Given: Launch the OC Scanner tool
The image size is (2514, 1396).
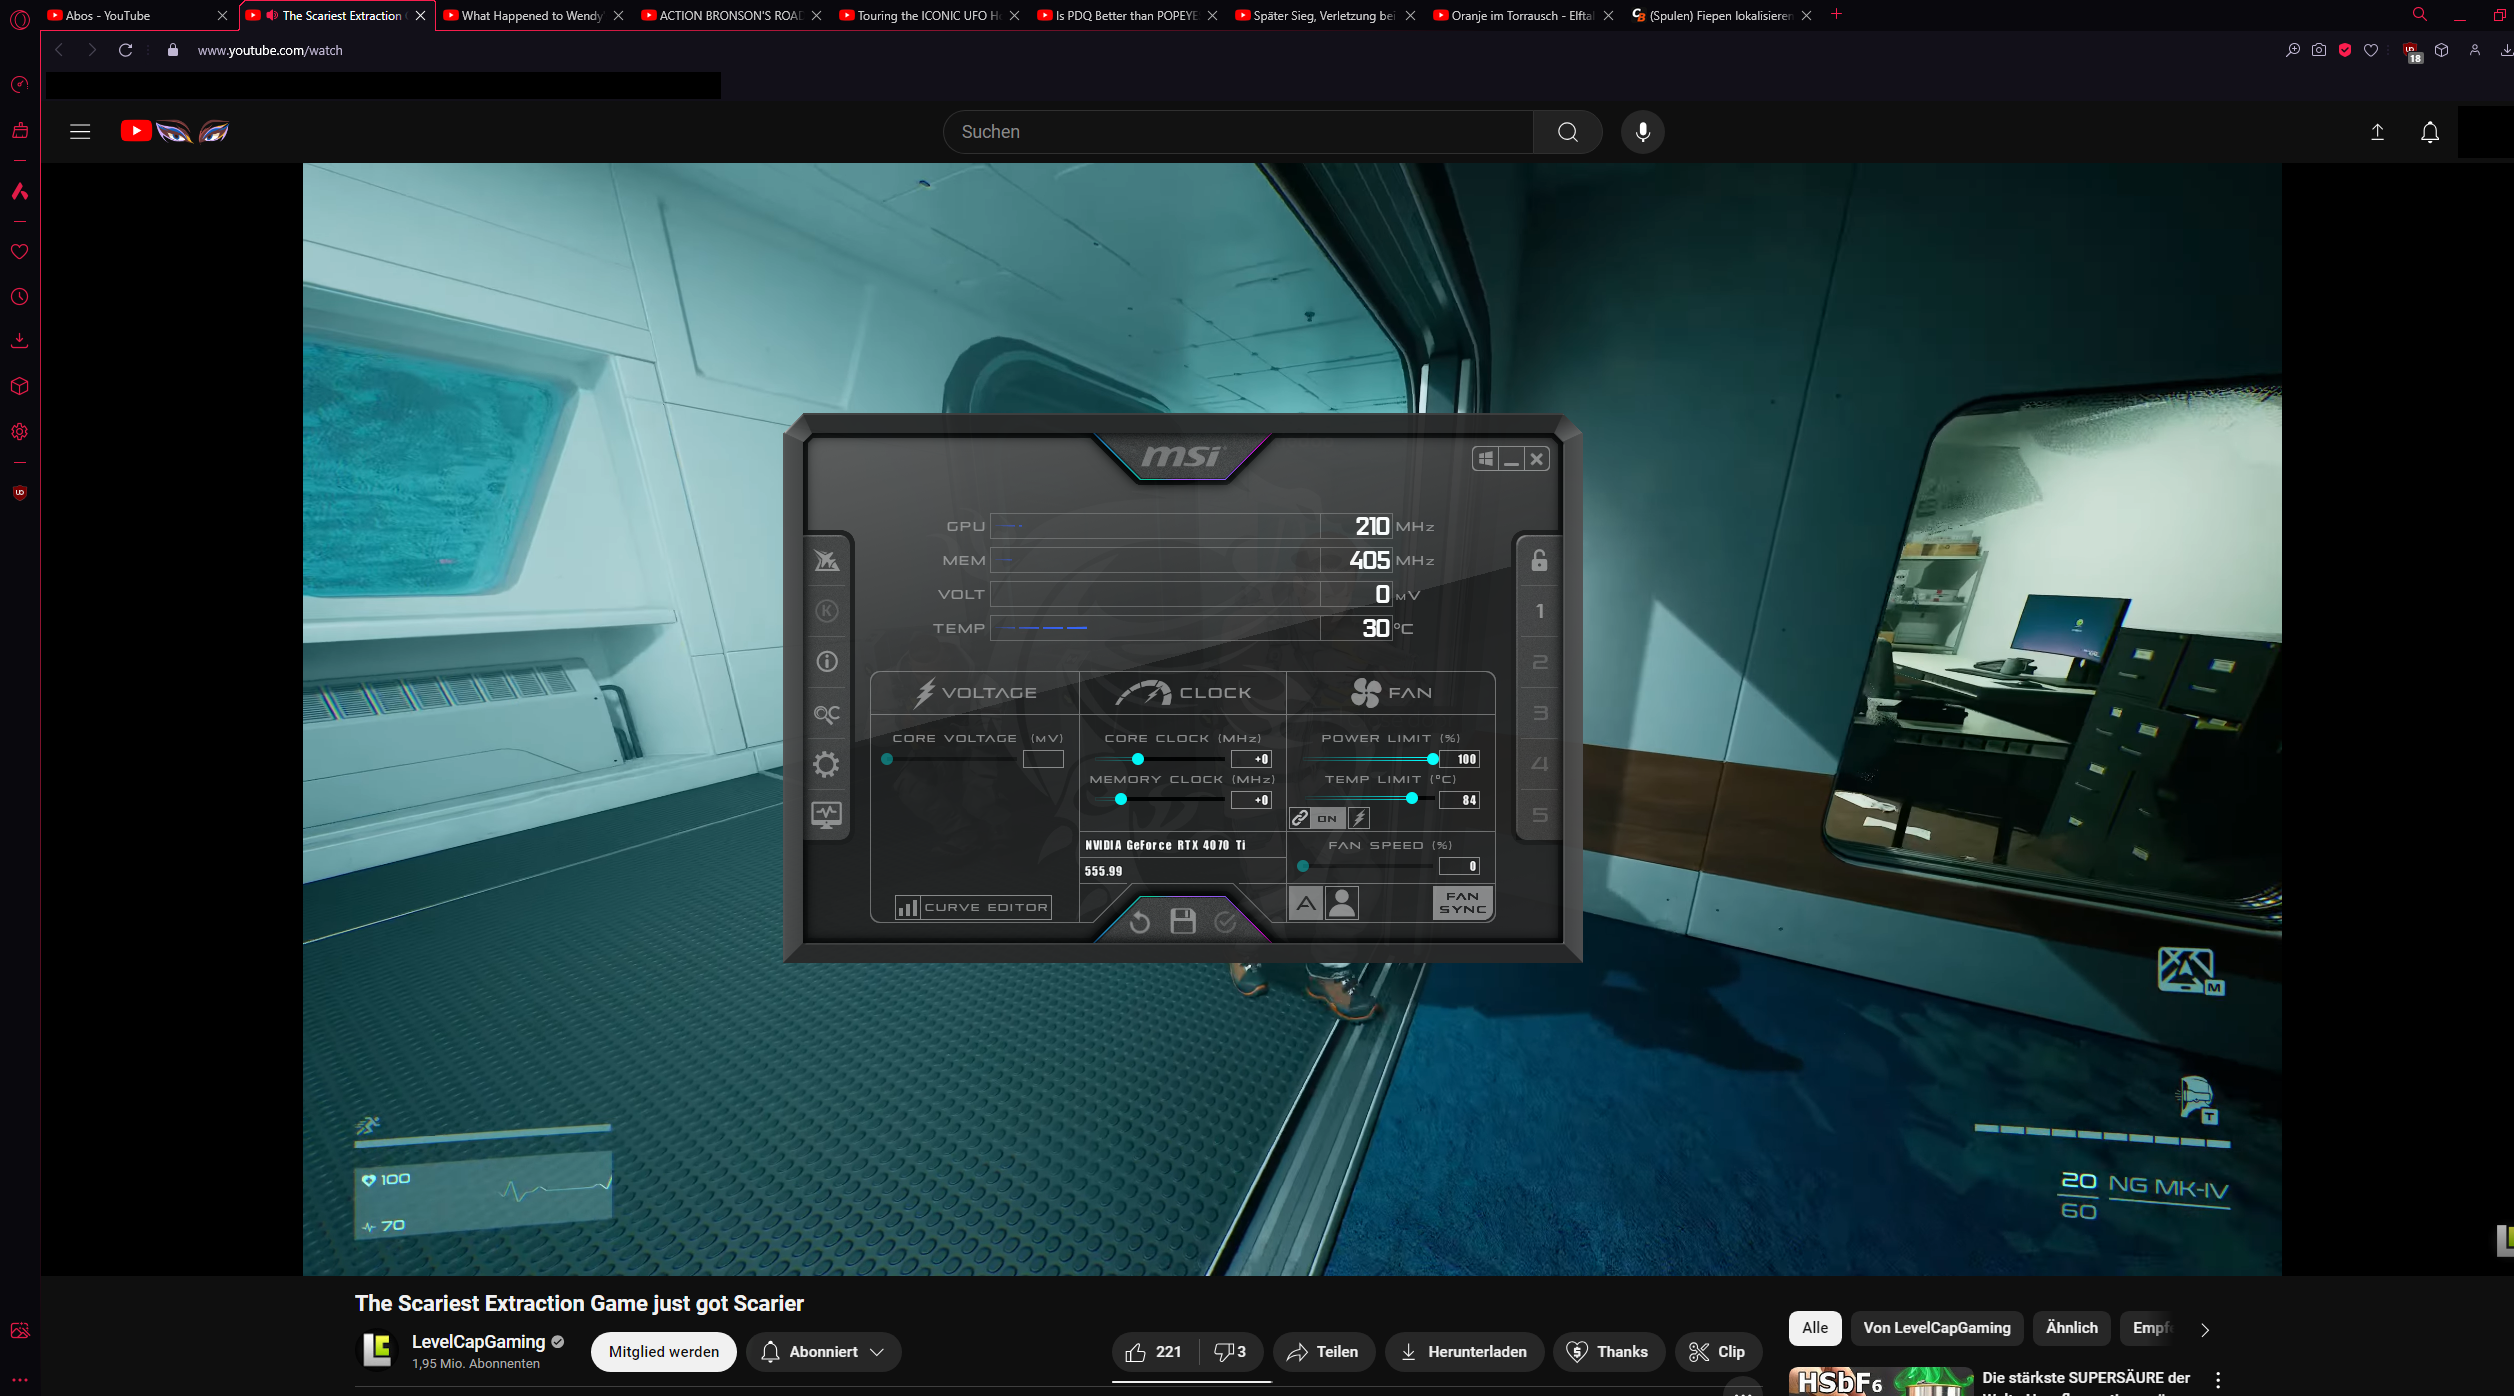Looking at the screenshot, I should click(826, 714).
